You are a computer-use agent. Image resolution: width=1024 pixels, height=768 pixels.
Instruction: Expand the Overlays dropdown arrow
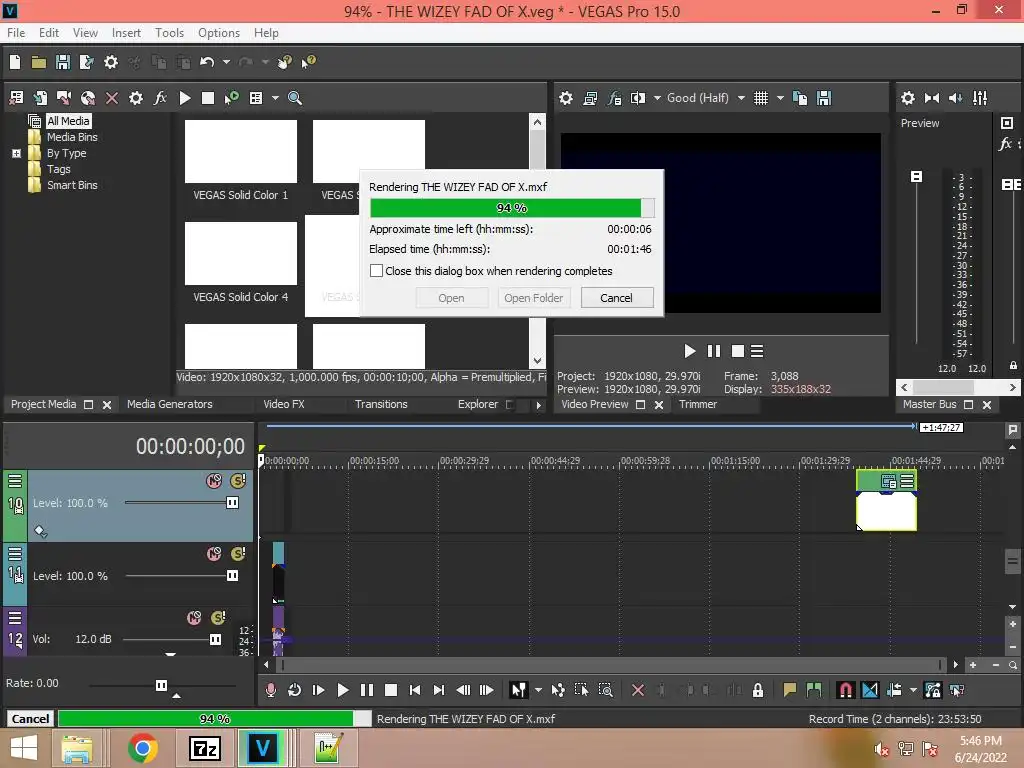780,98
